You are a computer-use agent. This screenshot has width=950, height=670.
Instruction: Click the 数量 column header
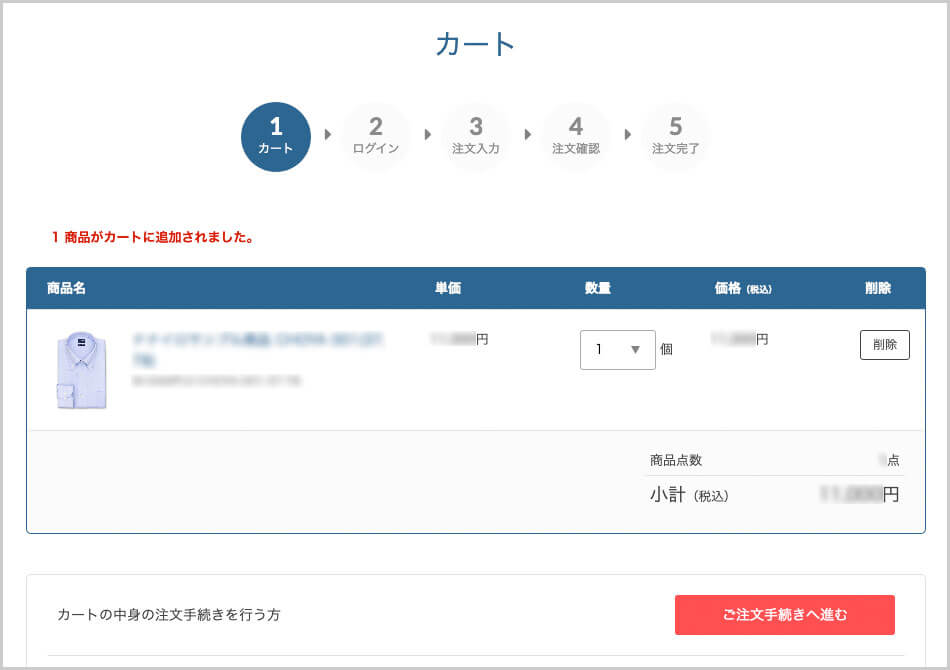tap(597, 288)
